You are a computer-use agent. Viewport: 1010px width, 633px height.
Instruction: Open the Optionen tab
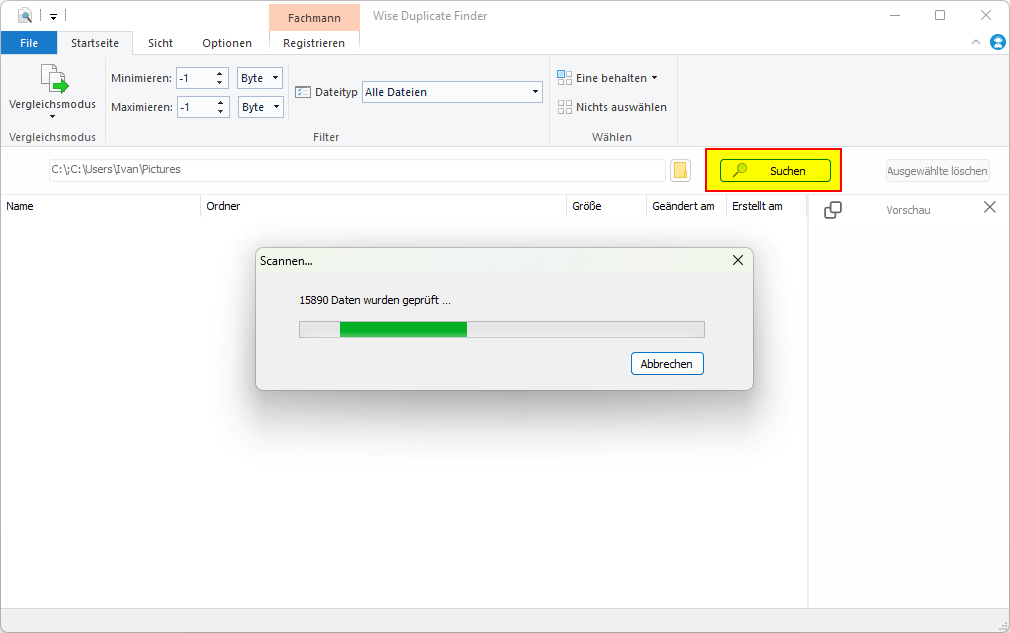point(227,43)
